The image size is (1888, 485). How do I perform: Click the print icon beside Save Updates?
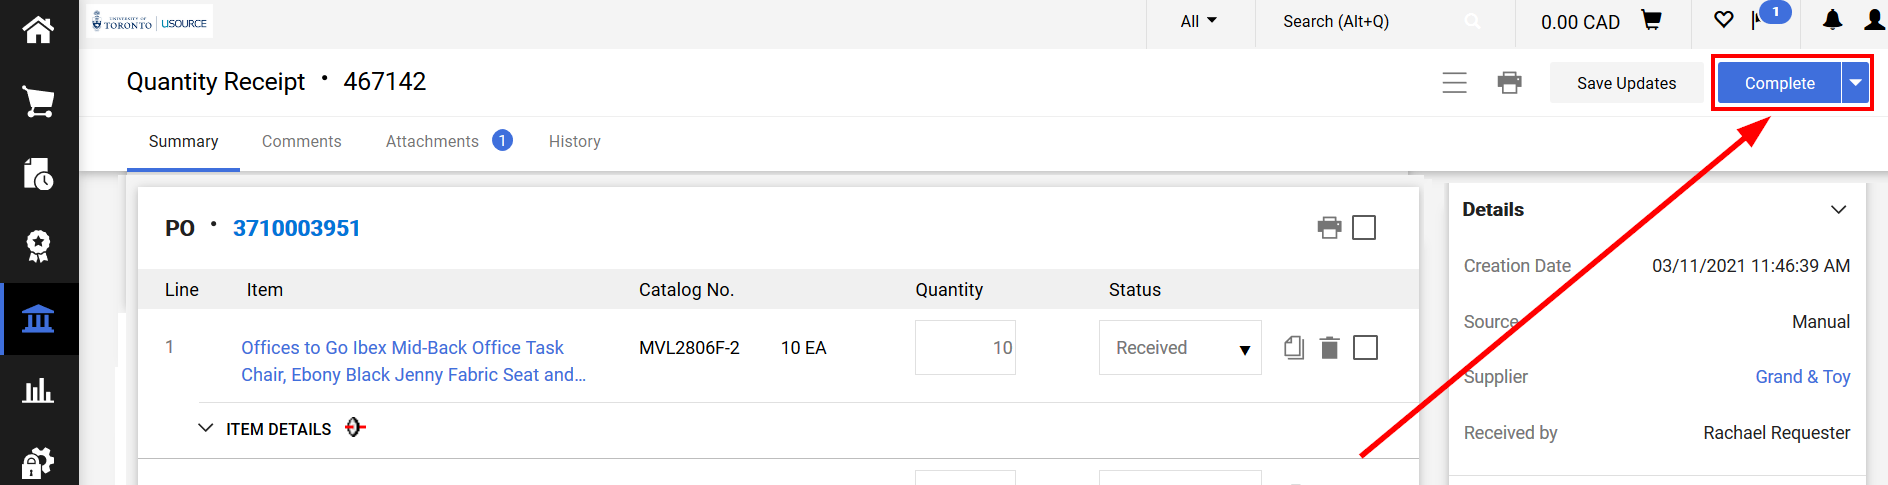[x=1509, y=83]
